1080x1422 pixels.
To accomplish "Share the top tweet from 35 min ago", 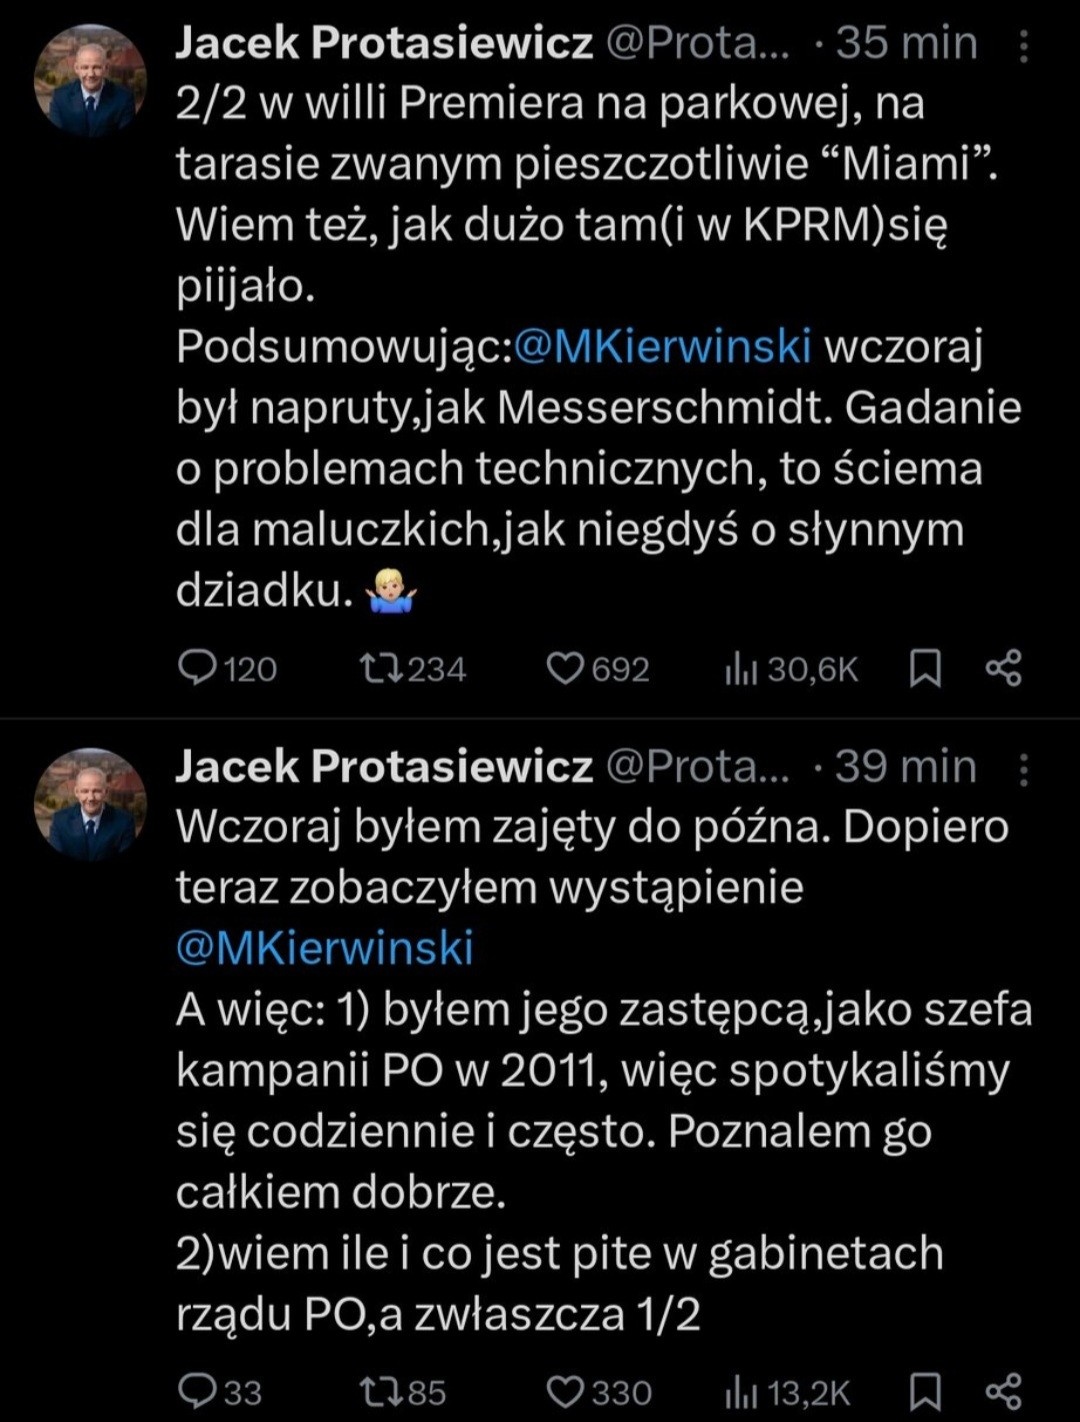I will [x=1003, y=668].
